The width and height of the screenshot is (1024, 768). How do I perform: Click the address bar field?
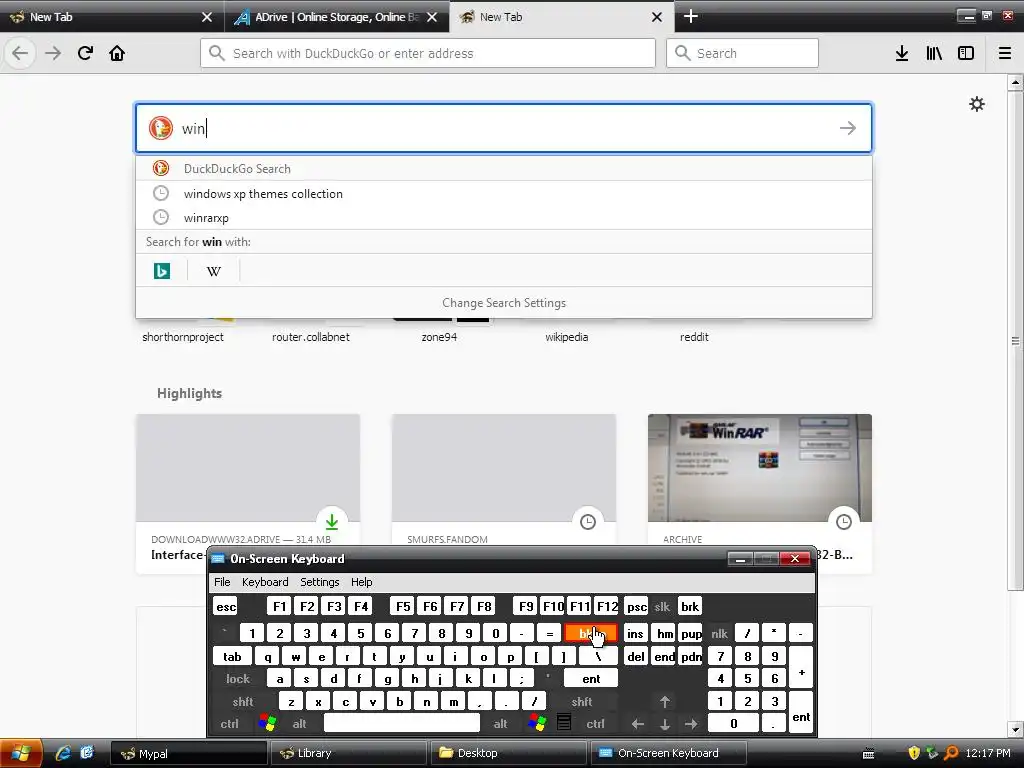coord(428,53)
